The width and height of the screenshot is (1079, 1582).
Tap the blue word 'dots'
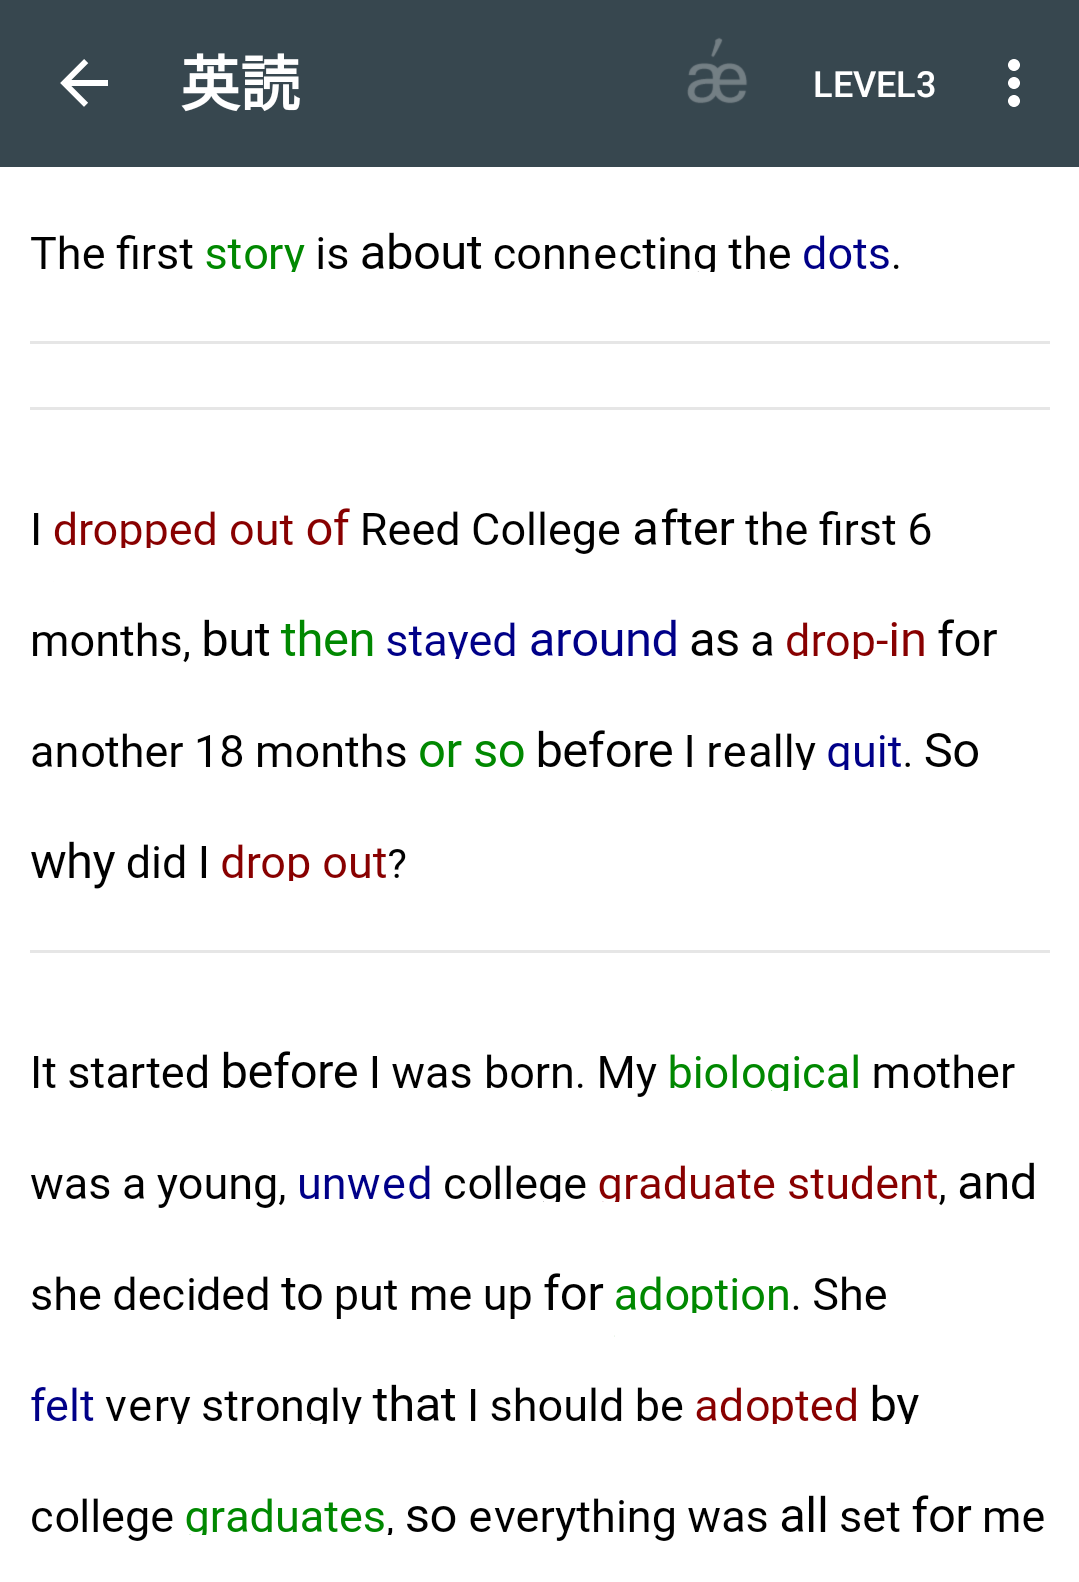pos(846,253)
